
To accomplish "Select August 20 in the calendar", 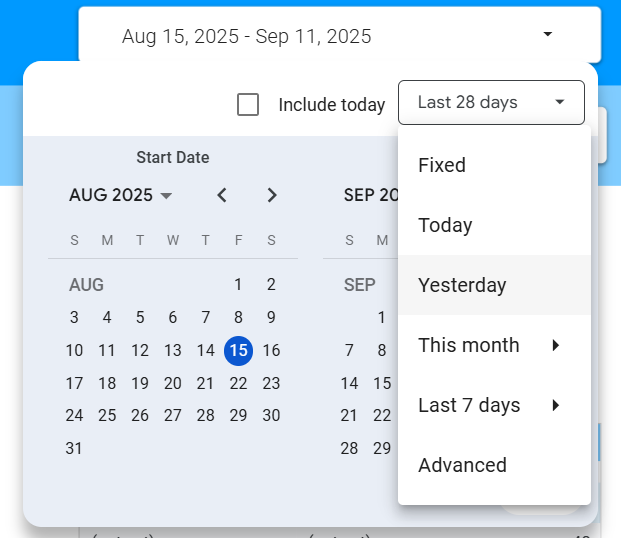I will 172,383.
